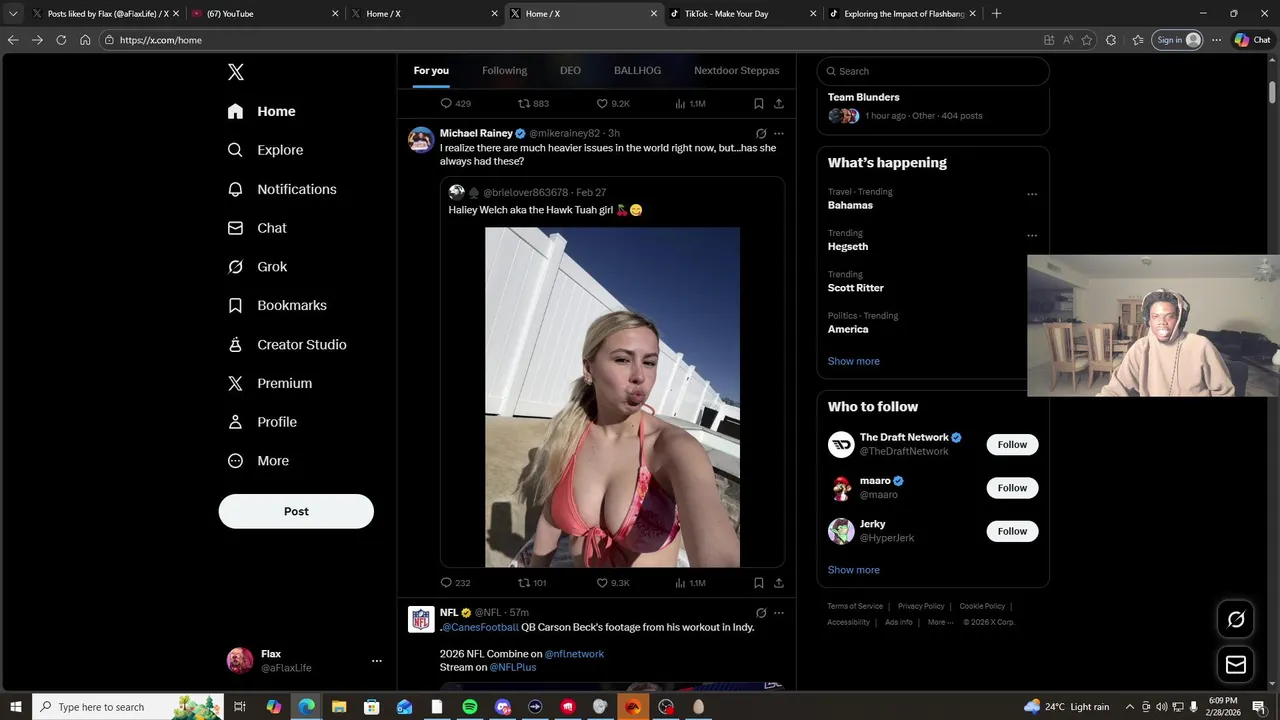The height and width of the screenshot is (720, 1280).
Task: Open the @CanesFootball mention link
Action: pyautogui.click(x=480, y=628)
